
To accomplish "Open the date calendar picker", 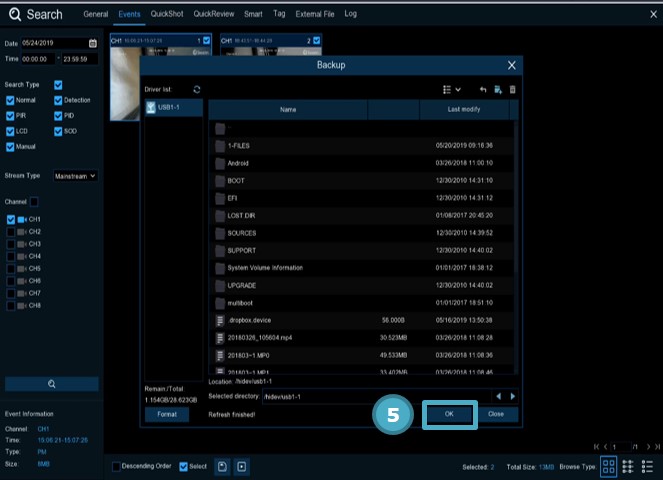I will (x=93, y=44).
